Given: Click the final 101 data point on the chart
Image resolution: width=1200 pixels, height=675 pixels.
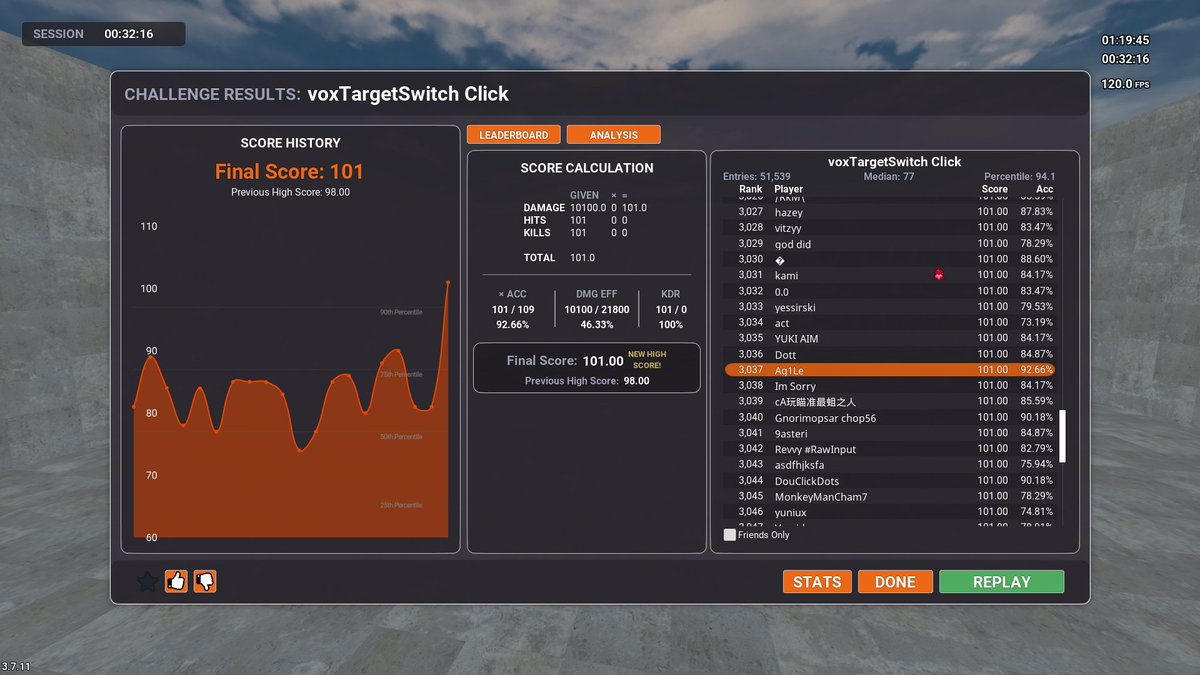Looking at the screenshot, I should [448, 283].
